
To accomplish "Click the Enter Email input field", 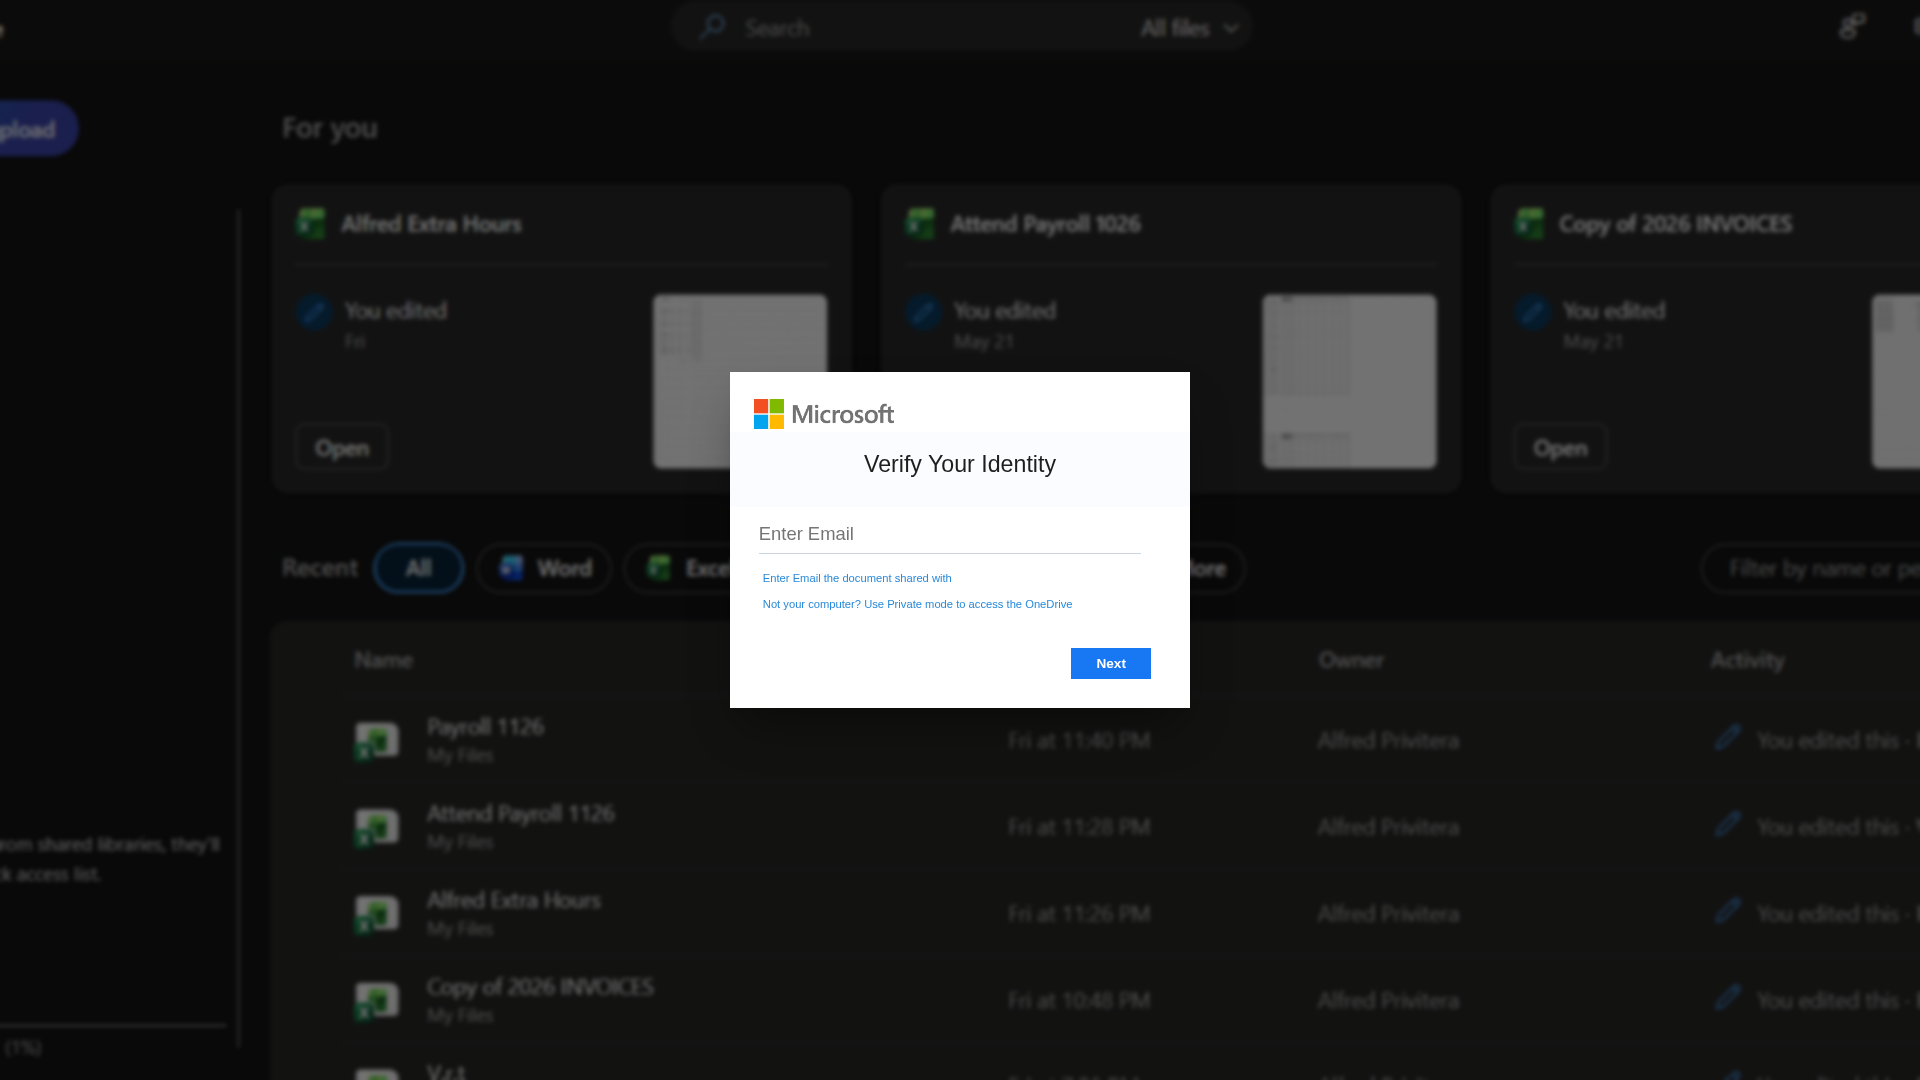I will [949, 534].
